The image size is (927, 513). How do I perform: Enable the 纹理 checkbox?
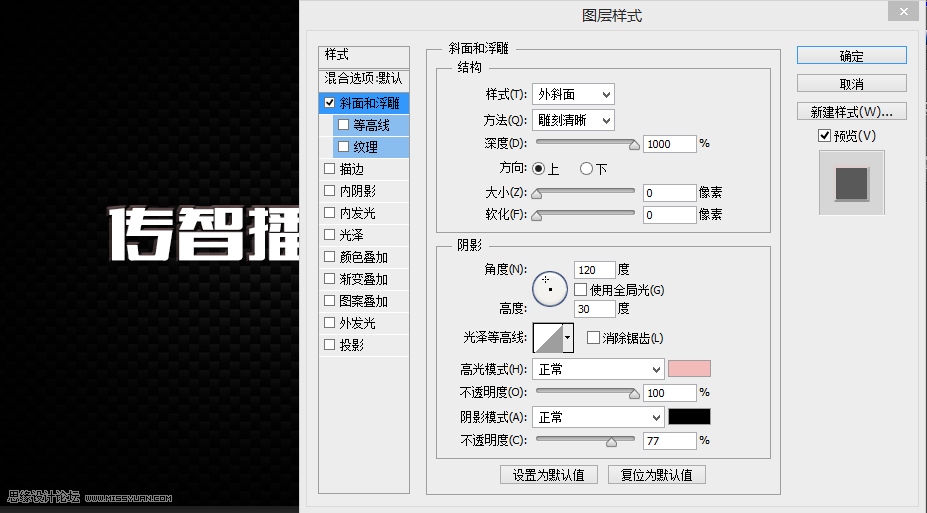[x=343, y=147]
